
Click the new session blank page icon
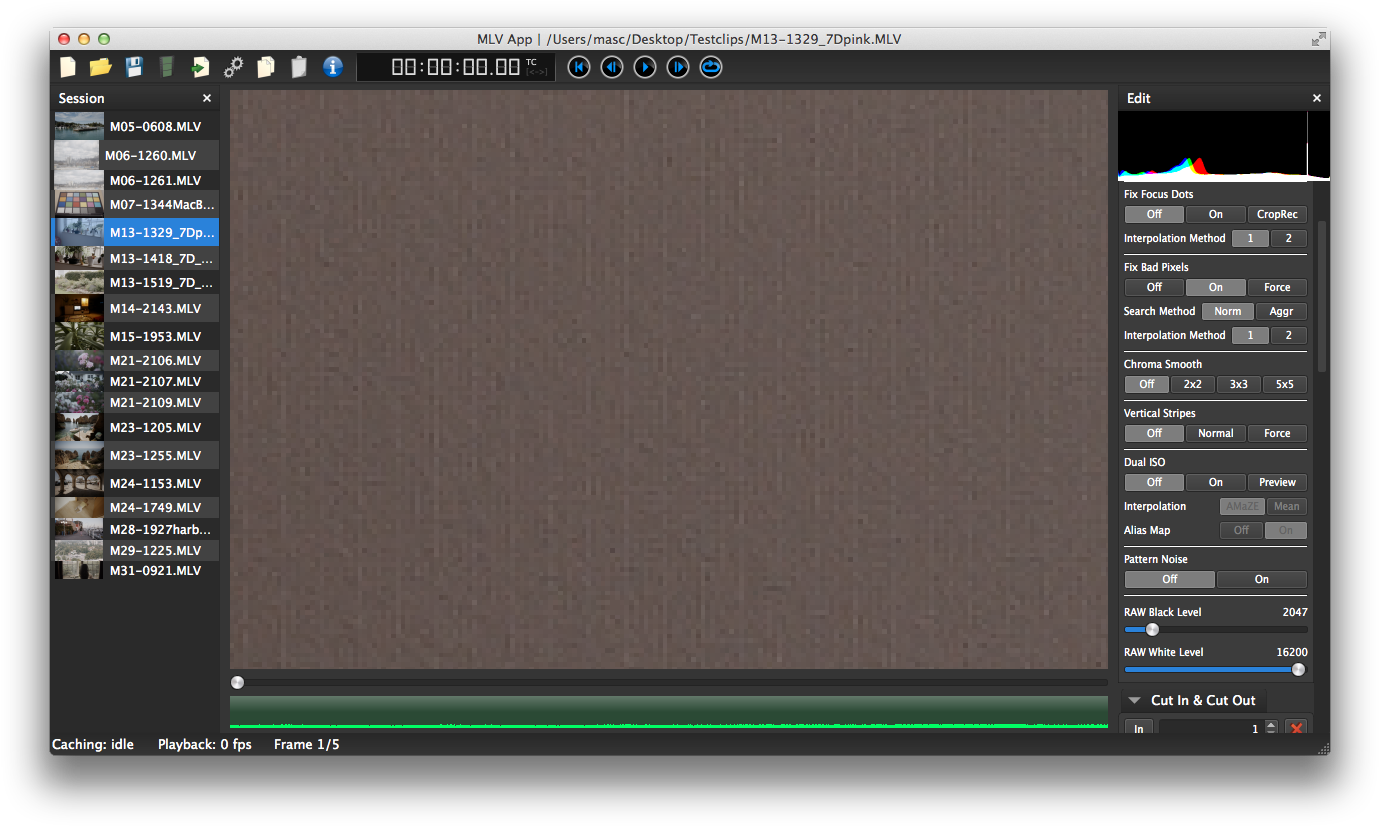(68, 67)
